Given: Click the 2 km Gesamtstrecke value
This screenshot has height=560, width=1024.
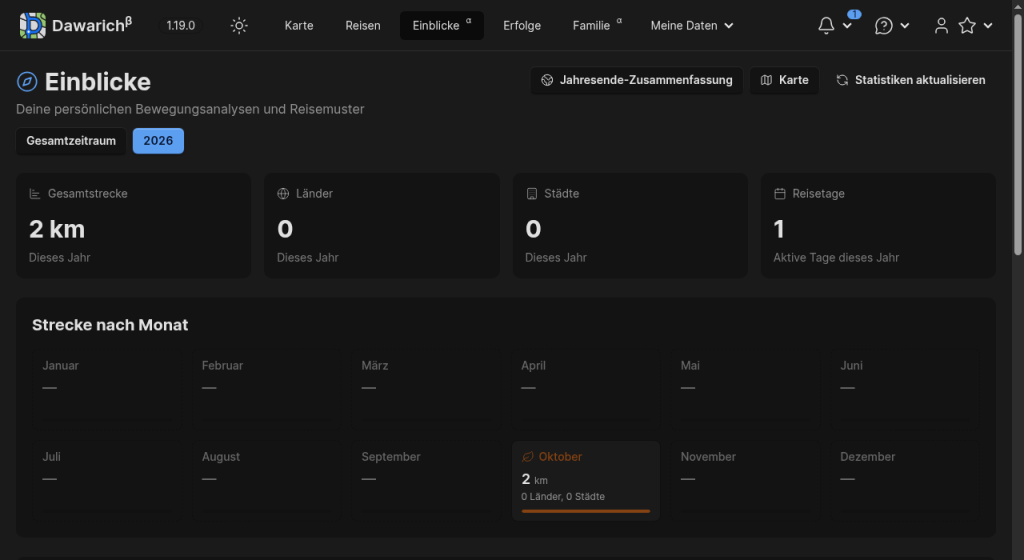Looking at the screenshot, I should coord(57,229).
